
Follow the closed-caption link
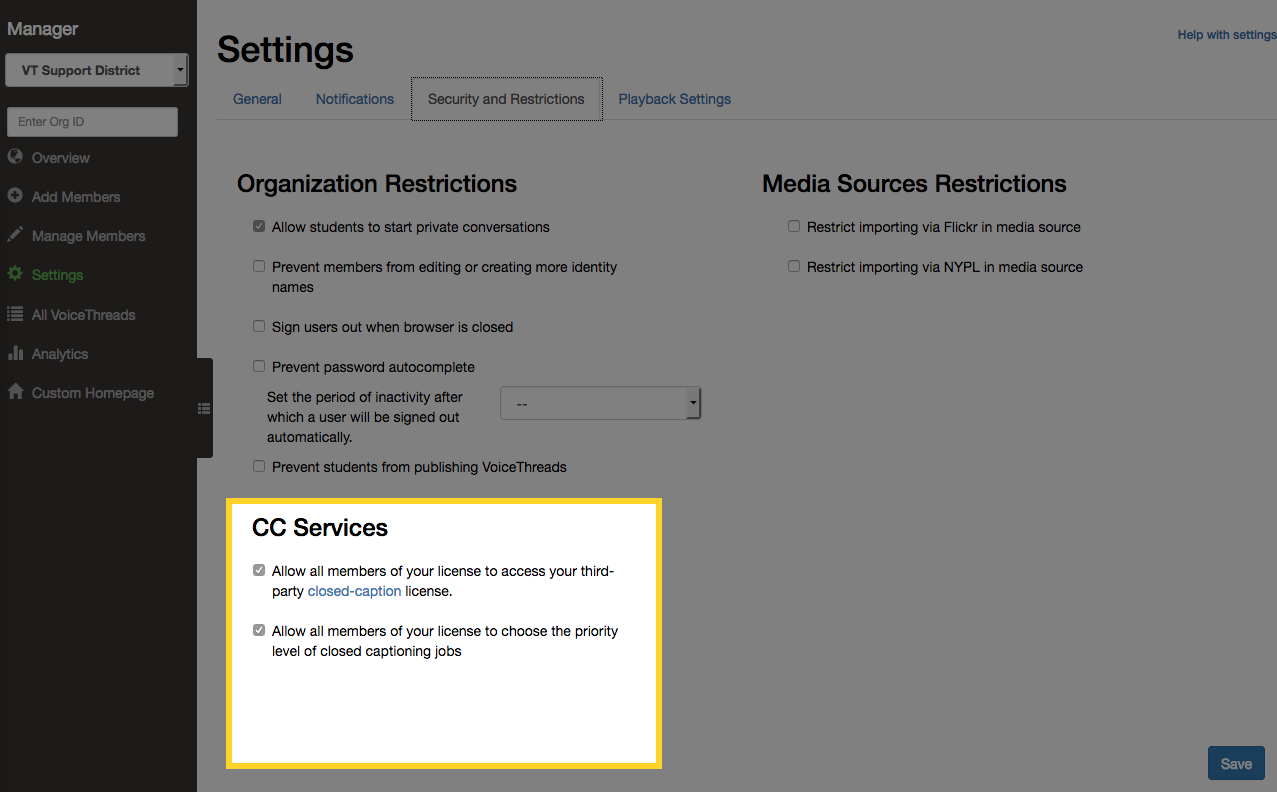(354, 591)
